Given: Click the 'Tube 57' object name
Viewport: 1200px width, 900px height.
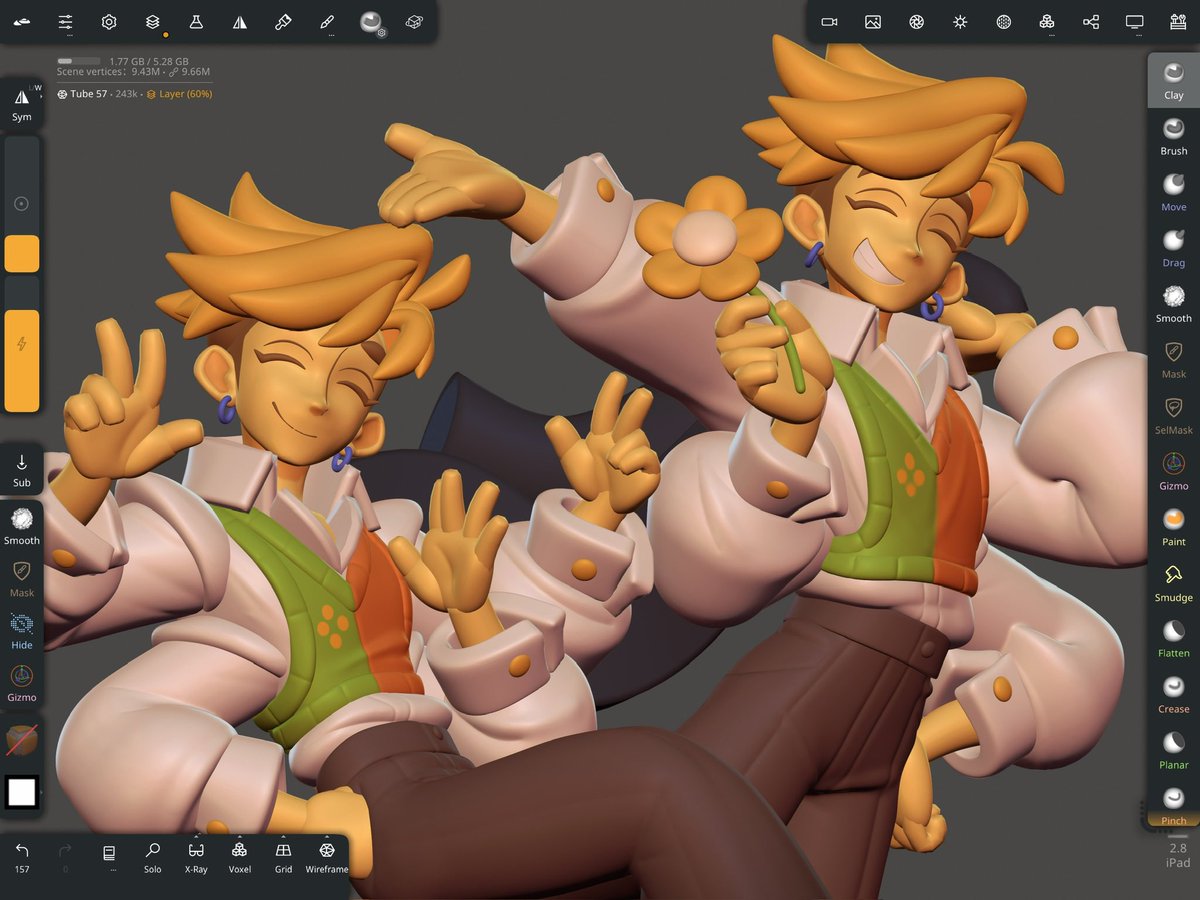Looking at the screenshot, I should pos(88,94).
